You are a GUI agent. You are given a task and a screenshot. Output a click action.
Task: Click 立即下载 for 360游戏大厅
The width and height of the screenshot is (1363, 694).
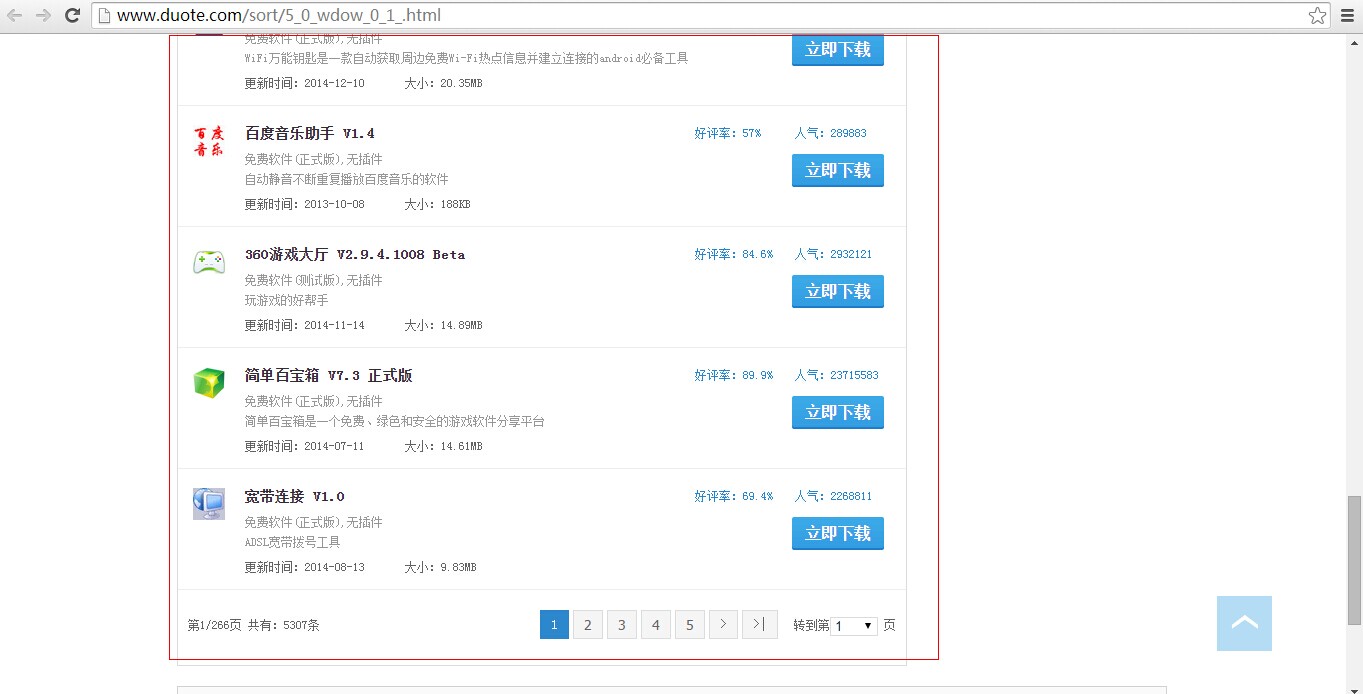click(x=837, y=291)
